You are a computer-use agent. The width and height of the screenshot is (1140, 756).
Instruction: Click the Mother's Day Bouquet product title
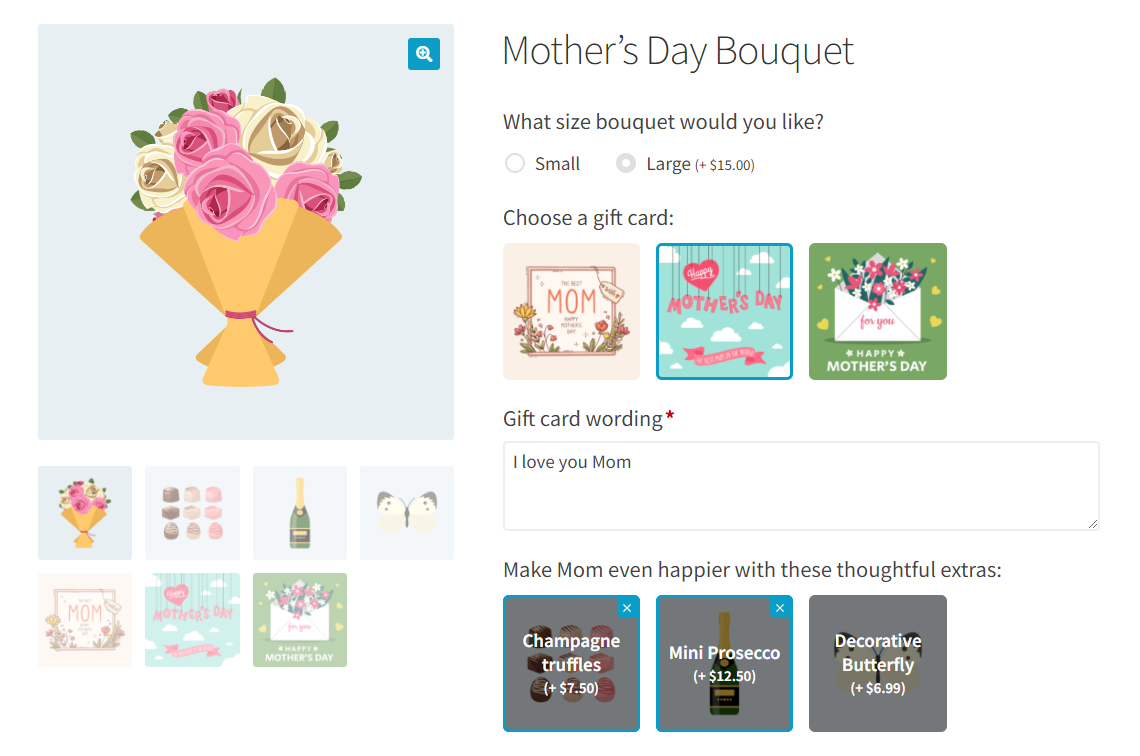click(x=677, y=50)
